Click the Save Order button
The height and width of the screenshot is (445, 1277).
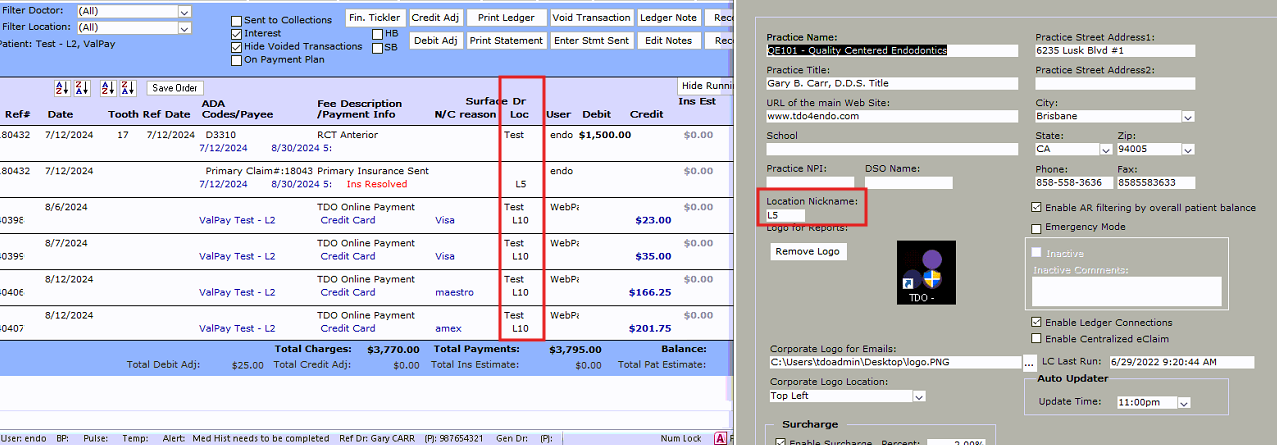[x=174, y=88]
